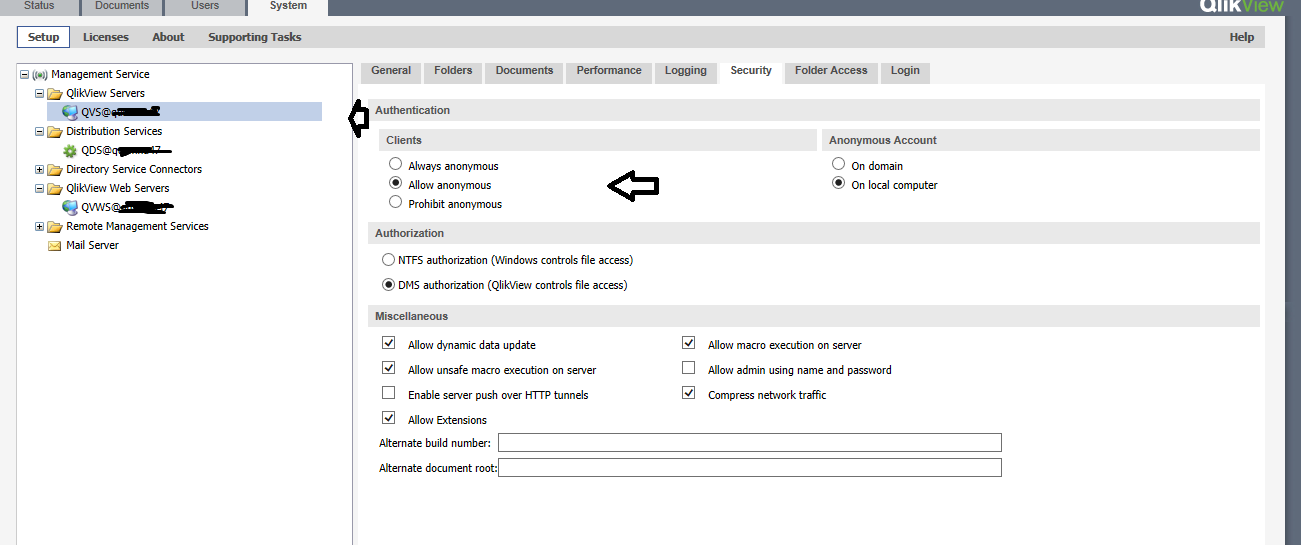Viewport: 1301px width, 545px height.
Task: Click the Setup submenu button
Action: 43,37
